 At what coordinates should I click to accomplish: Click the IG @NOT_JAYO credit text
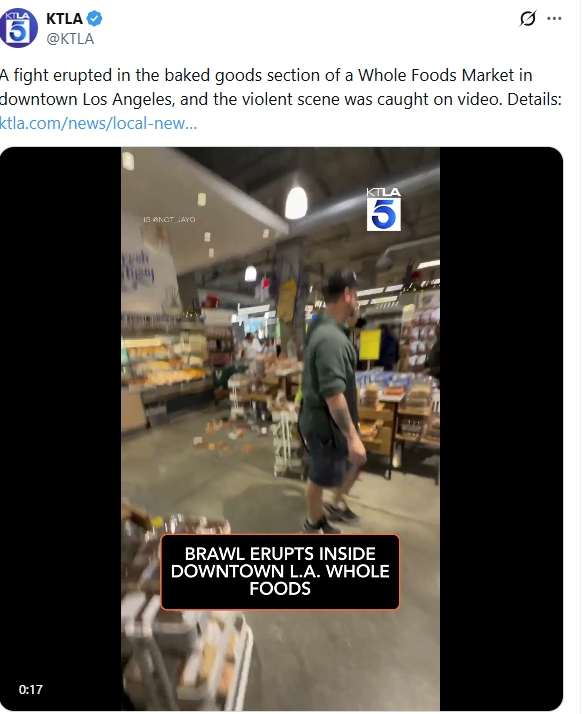point(169,219)
